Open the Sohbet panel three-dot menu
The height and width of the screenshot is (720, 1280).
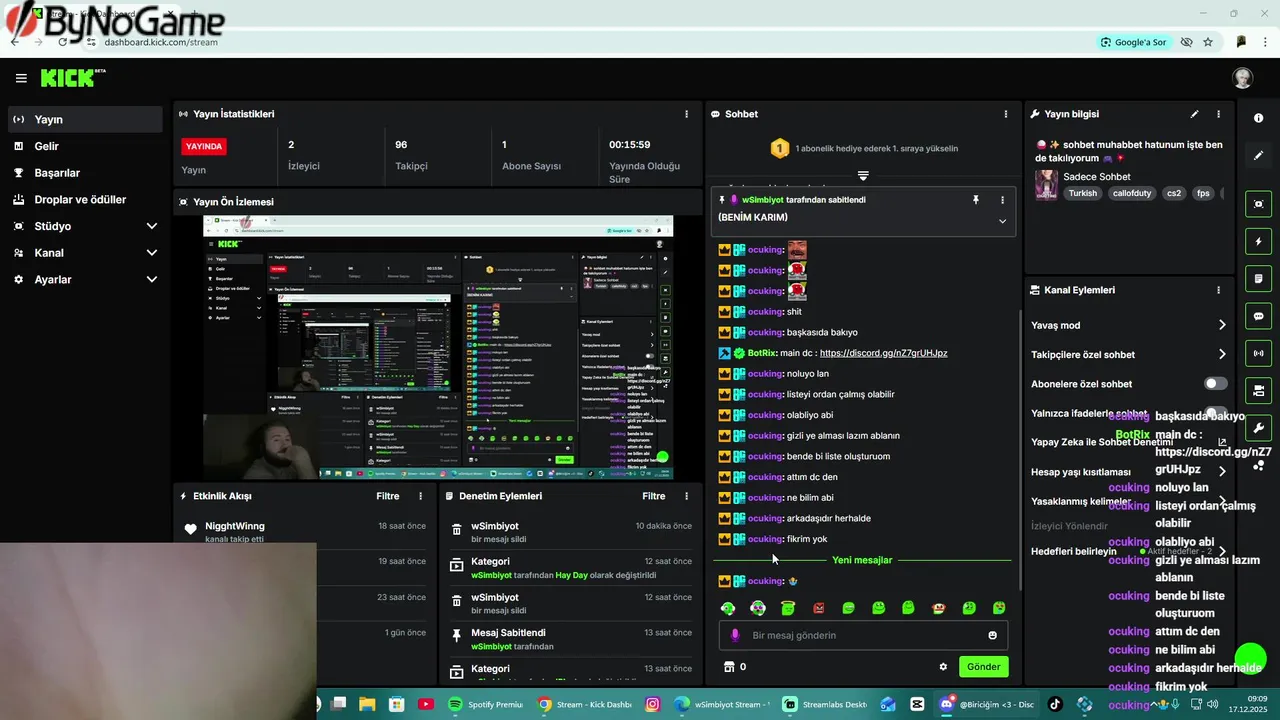point(1005,114)
